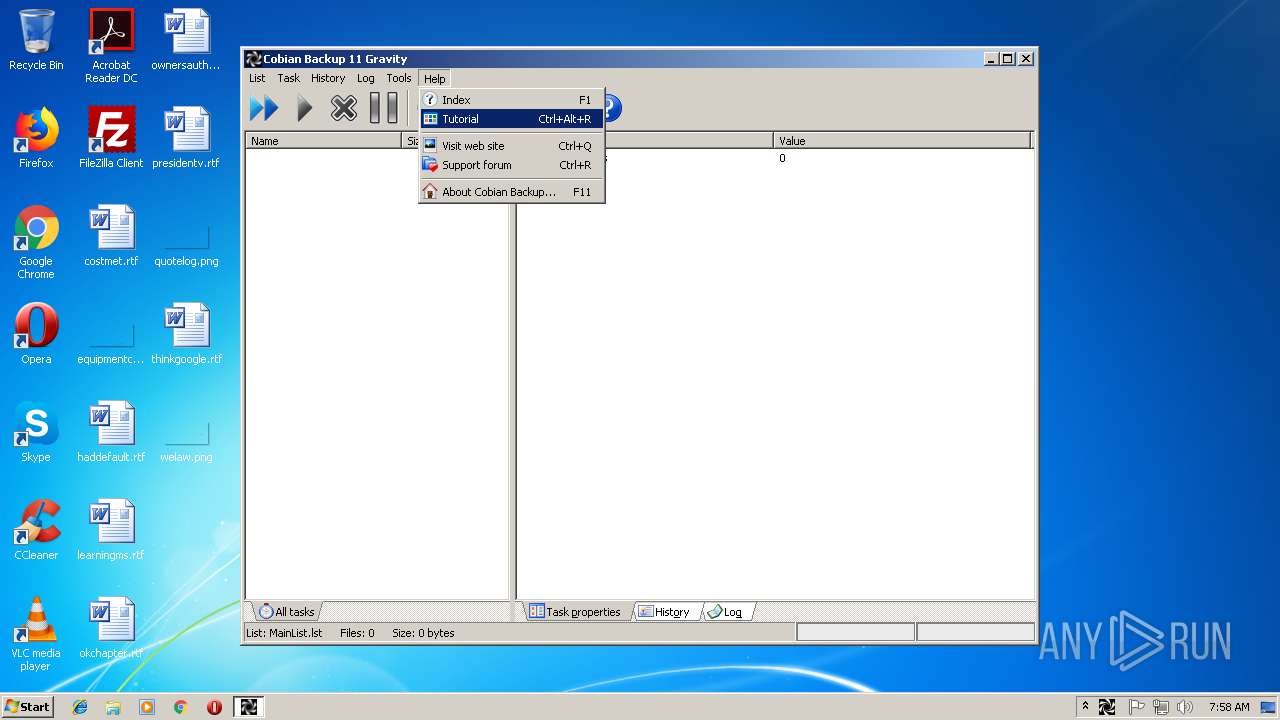Choose Visit web site menu entry

pos(511,146)
